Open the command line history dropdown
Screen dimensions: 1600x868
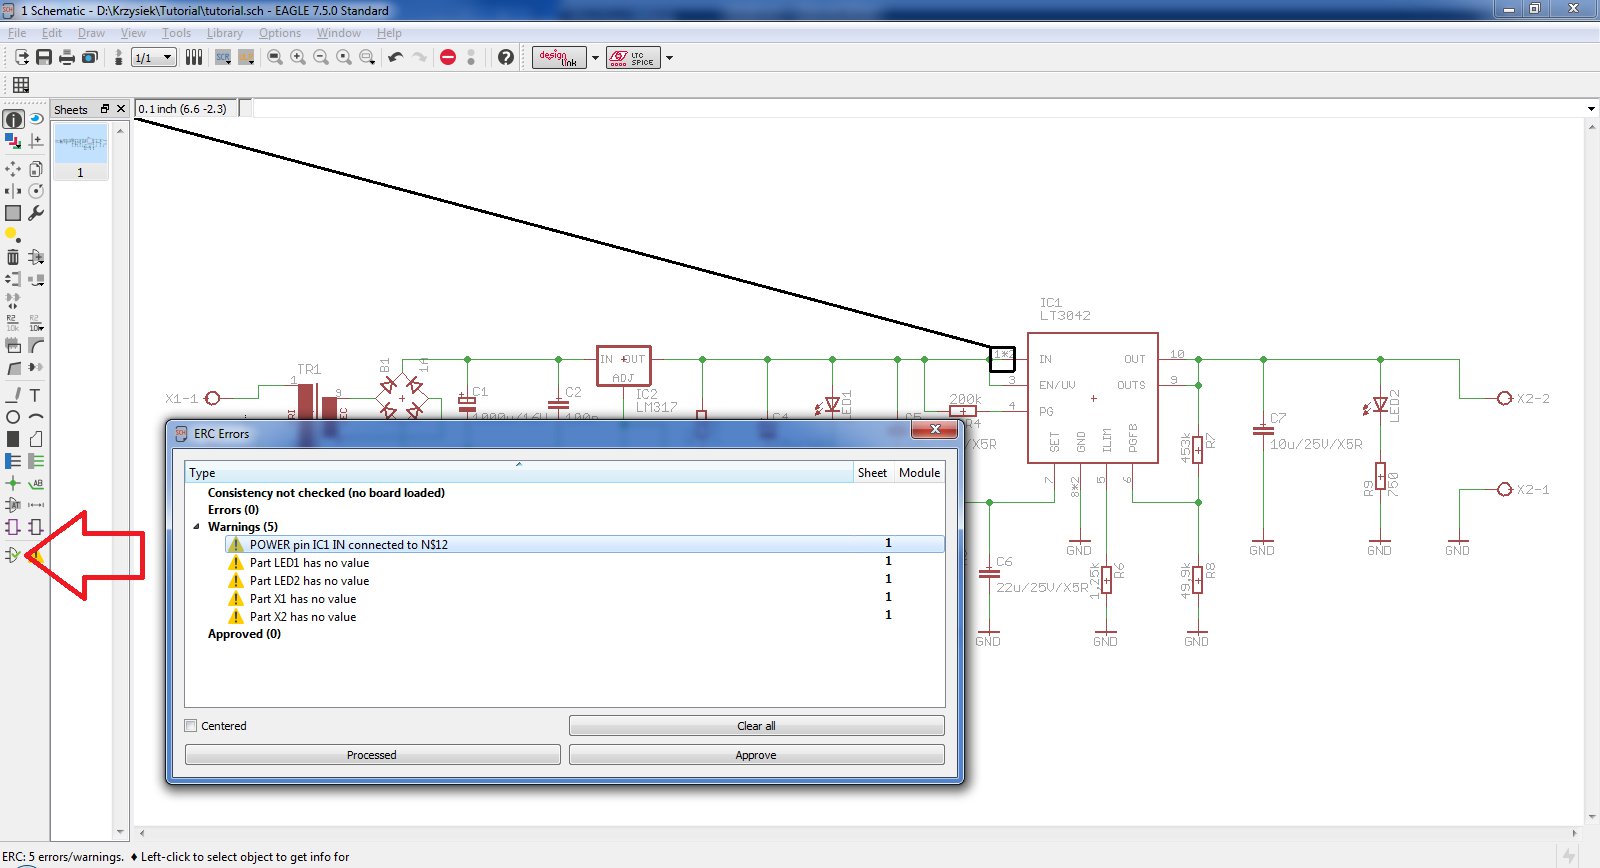pos(1591,109)
